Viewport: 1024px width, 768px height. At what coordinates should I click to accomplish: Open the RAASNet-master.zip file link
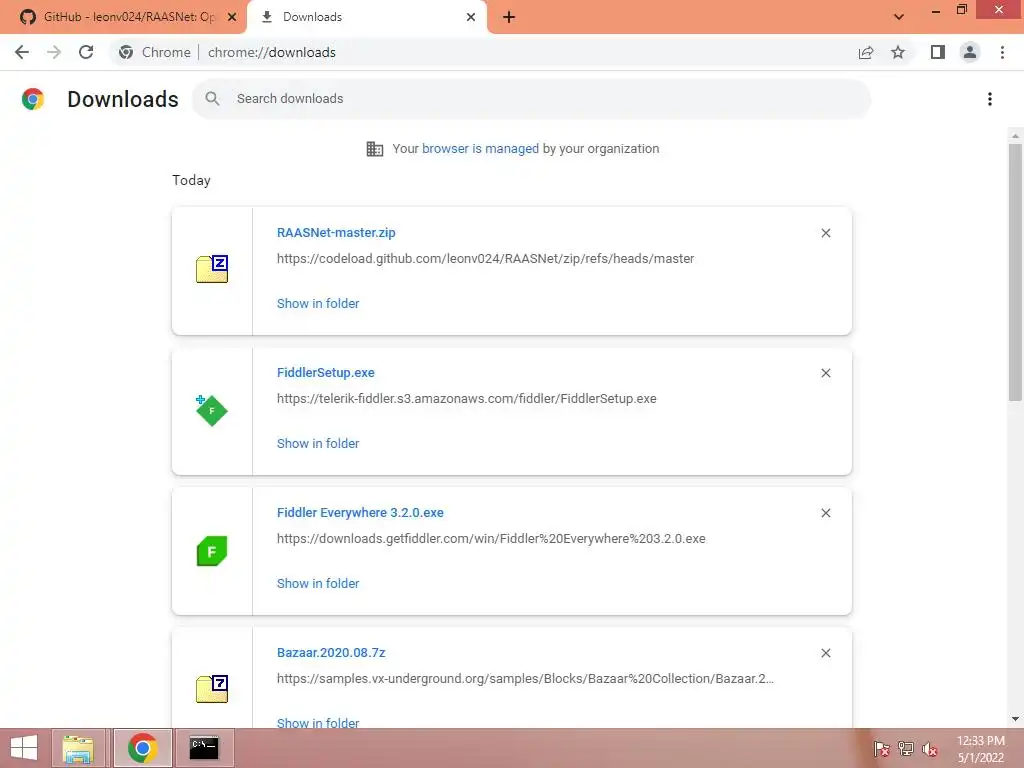336,232
